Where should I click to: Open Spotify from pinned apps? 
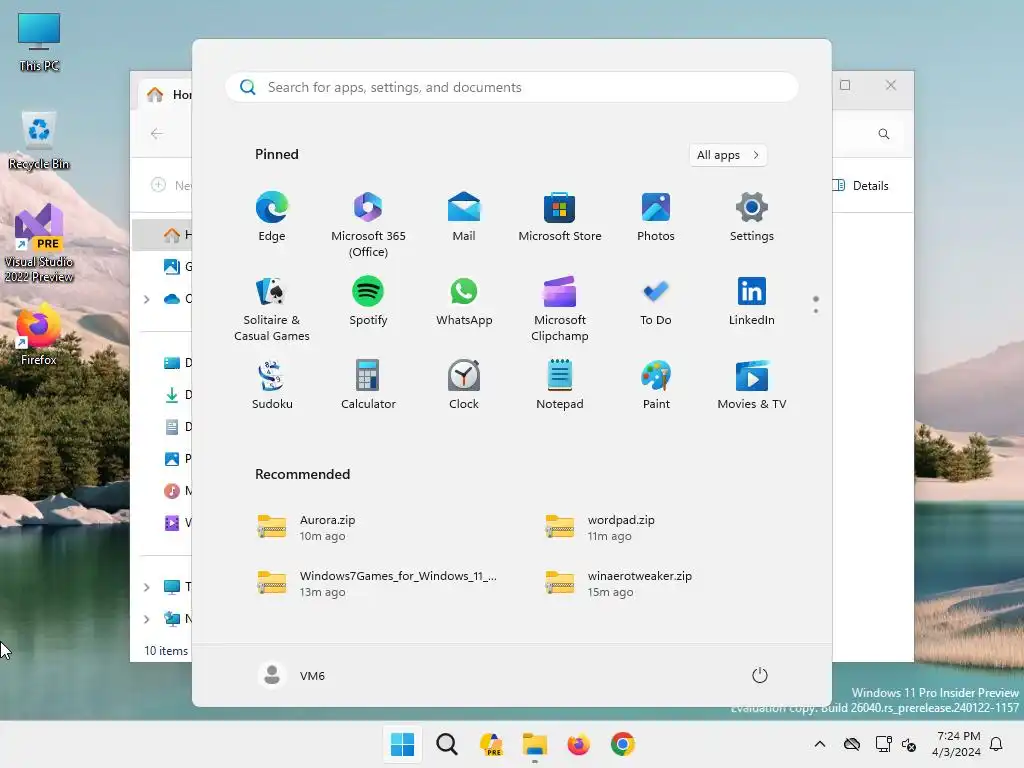click(368, 301)
